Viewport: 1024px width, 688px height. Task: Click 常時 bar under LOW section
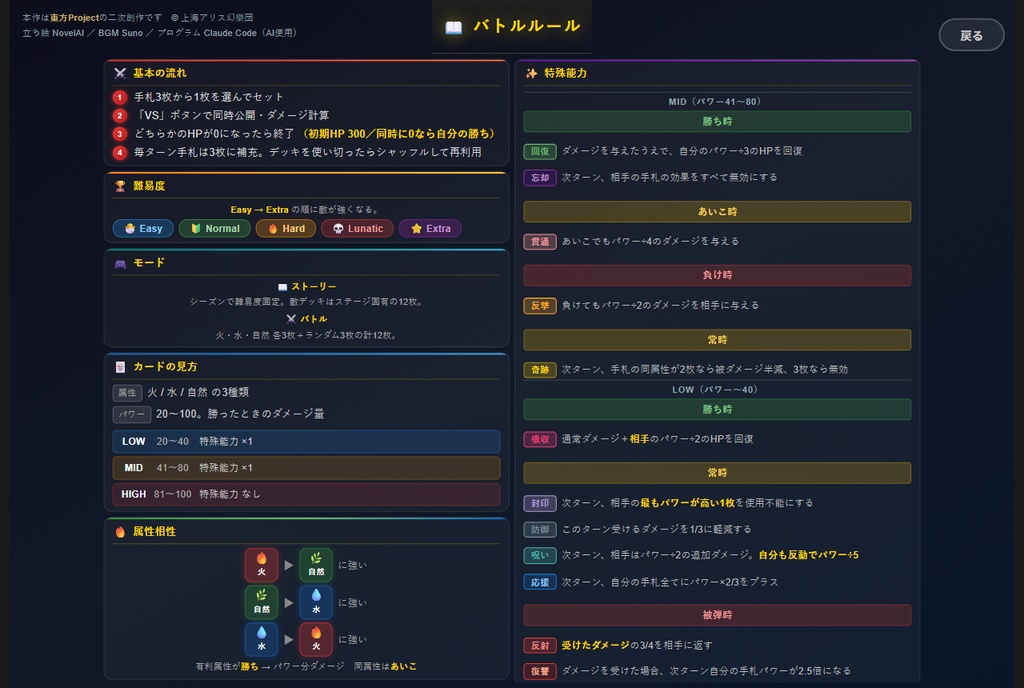[x=717, y=473]
